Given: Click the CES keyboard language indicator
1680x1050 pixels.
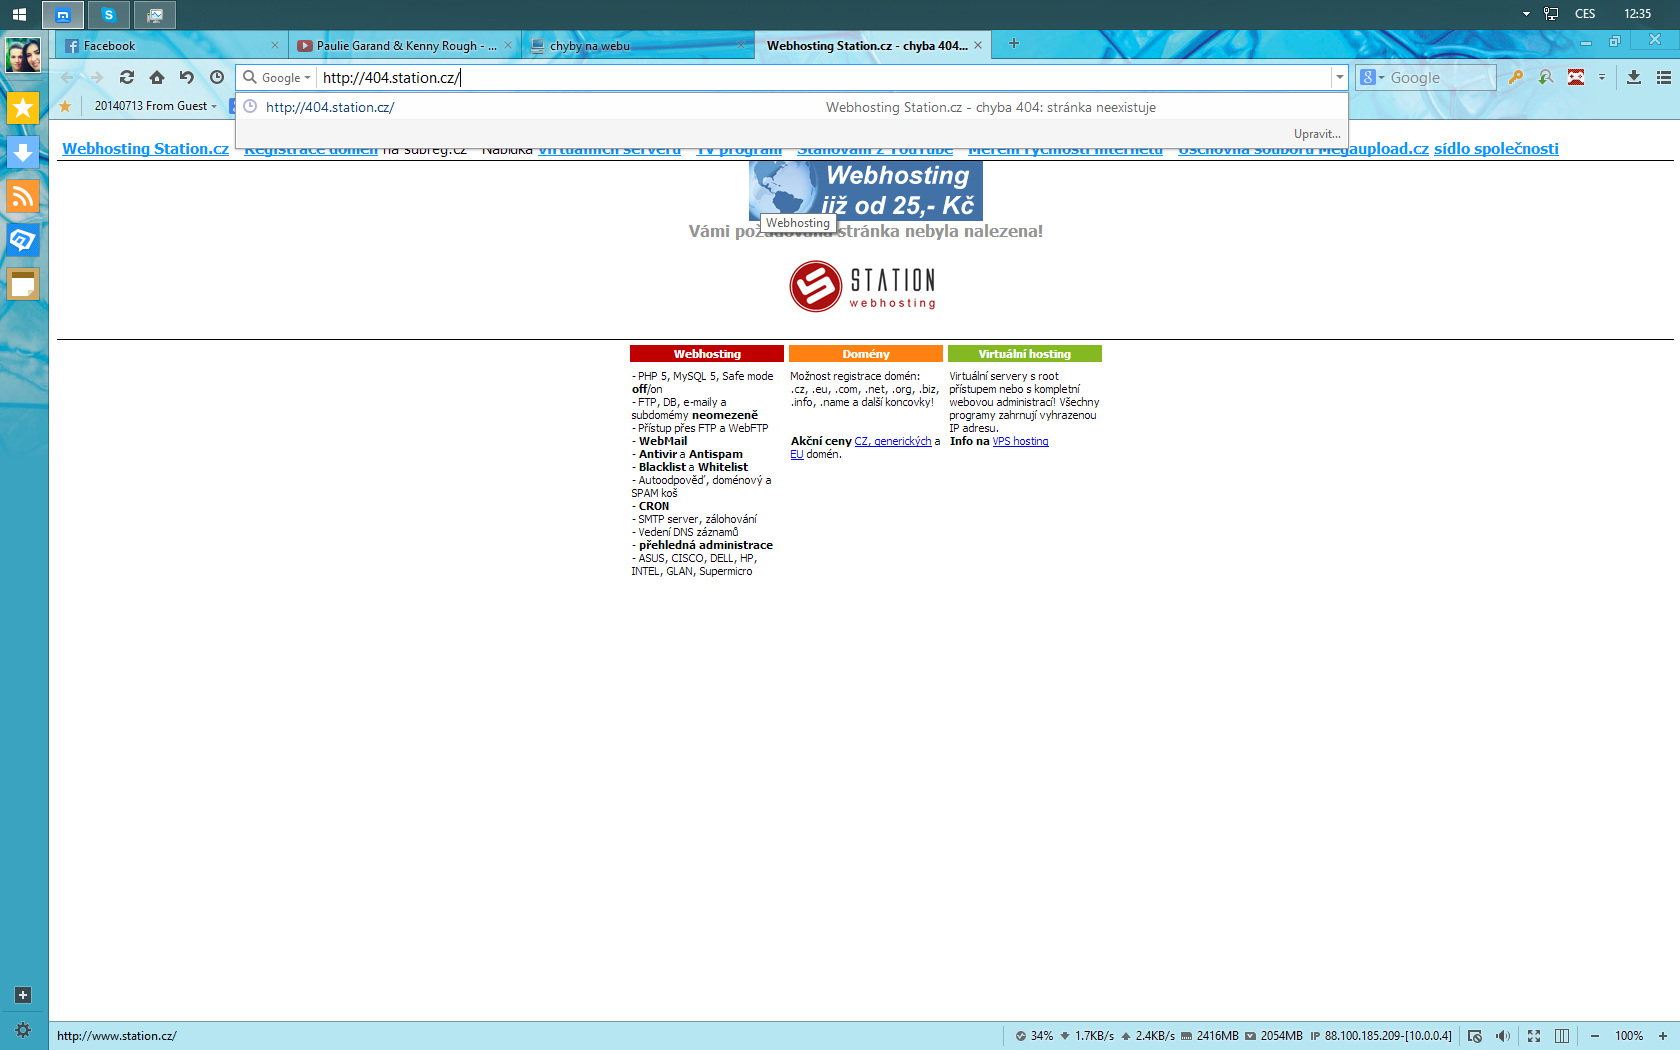Looking at the screenshot, I should 1585,14.
